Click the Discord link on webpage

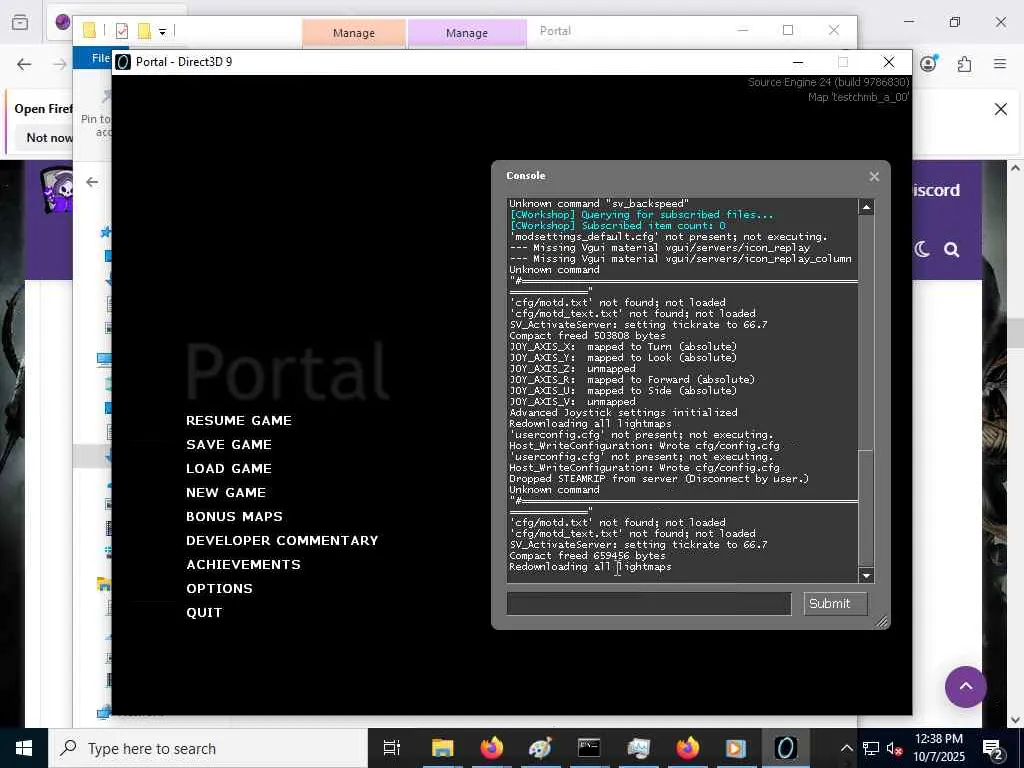[936, 190]
